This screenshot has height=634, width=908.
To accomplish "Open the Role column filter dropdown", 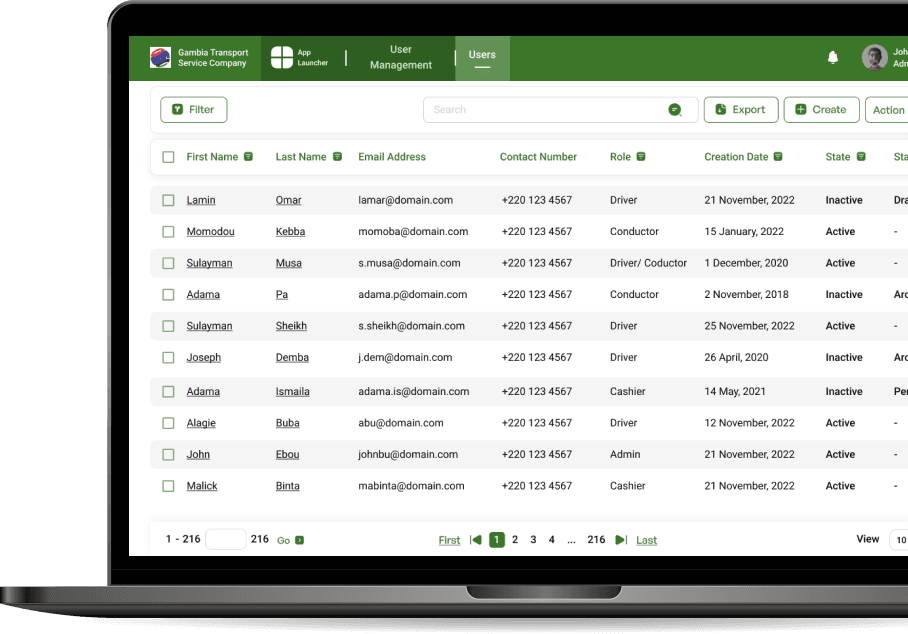I will (641, 157).
